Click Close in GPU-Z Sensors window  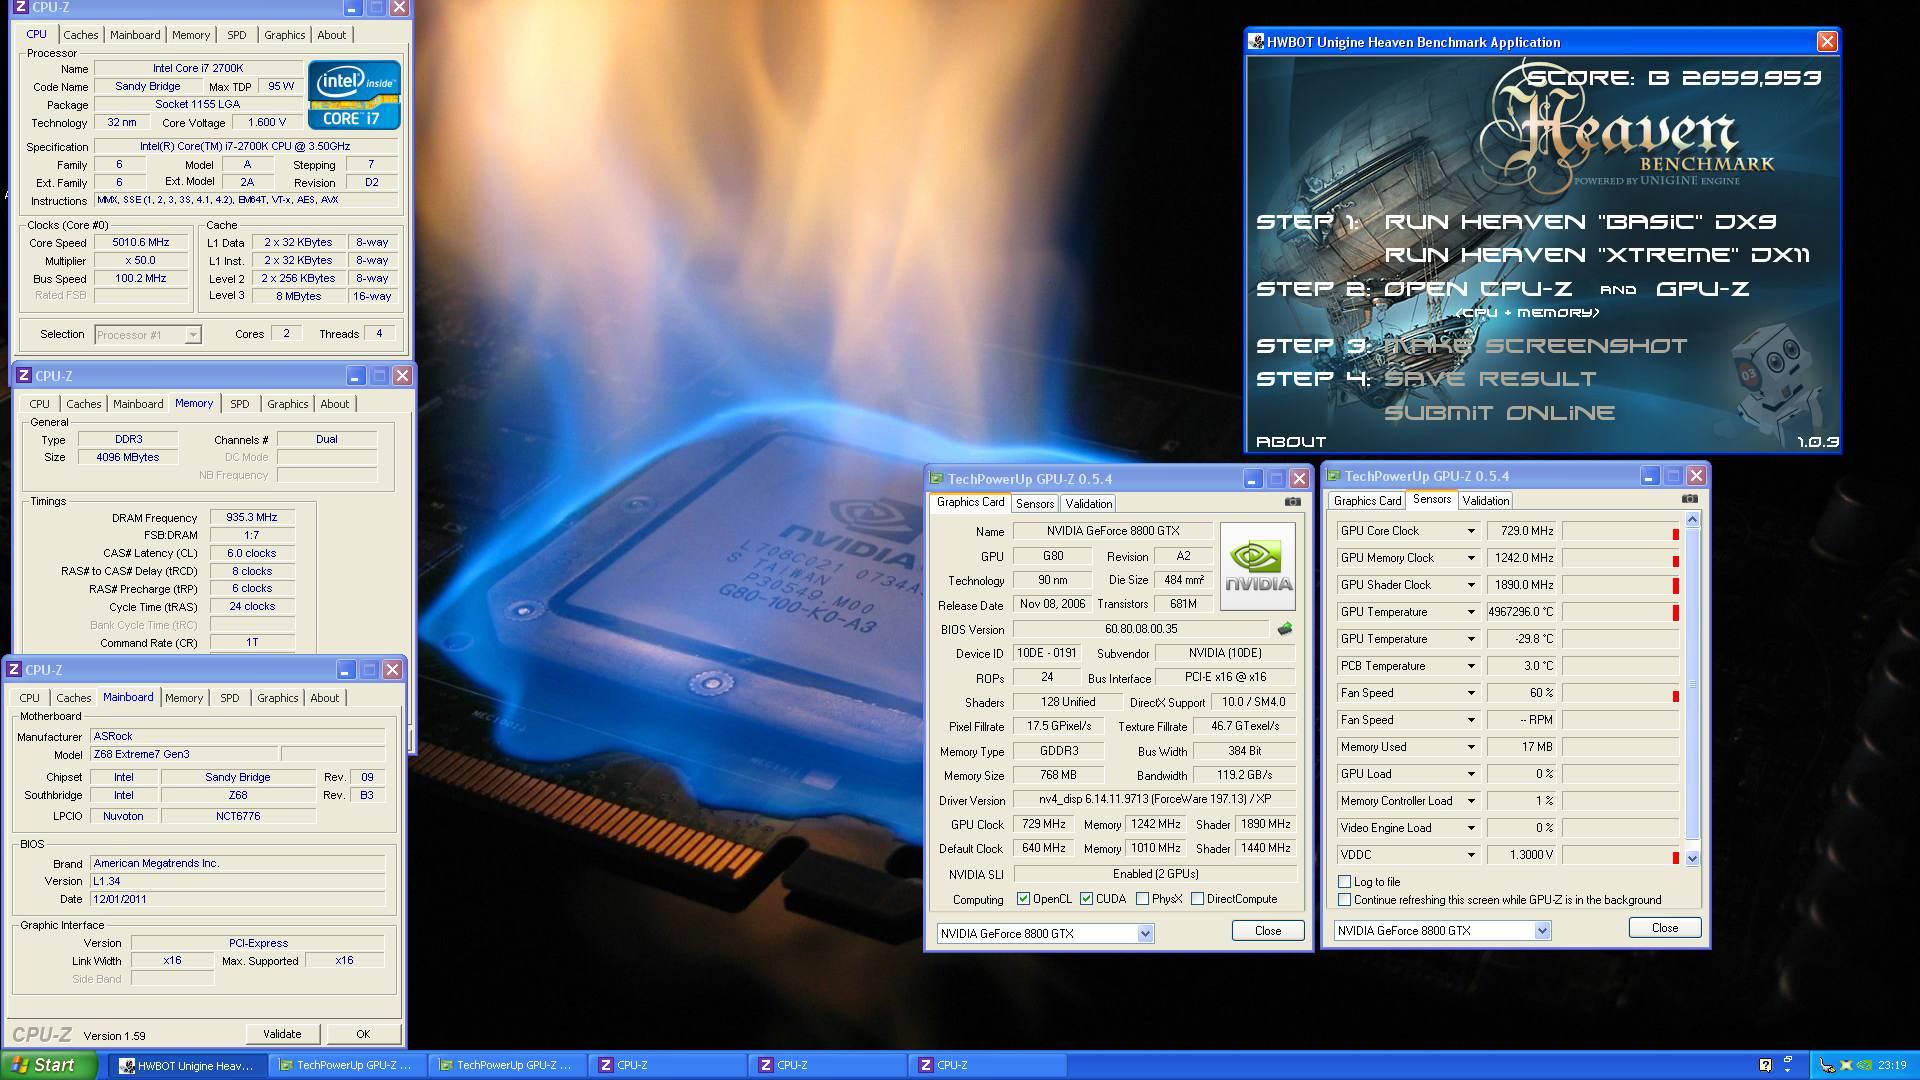(1665, 928)
